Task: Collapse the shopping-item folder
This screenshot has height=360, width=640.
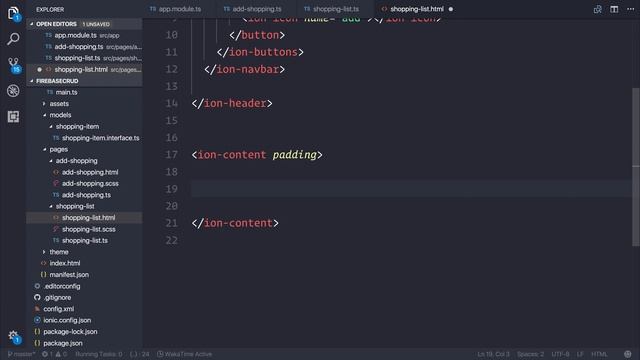Action: tap(77, 127)
